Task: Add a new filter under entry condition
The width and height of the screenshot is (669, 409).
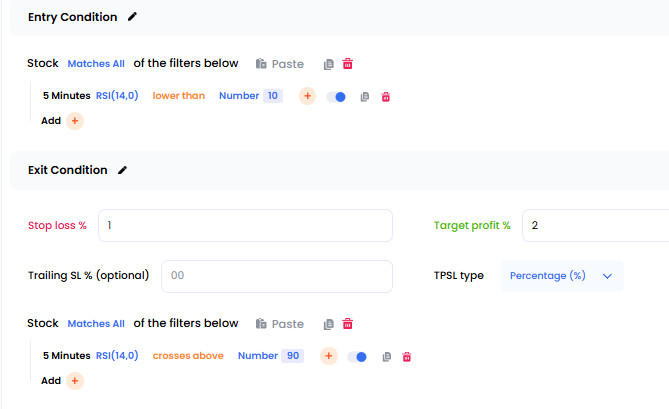Action: tap(75, 121)
